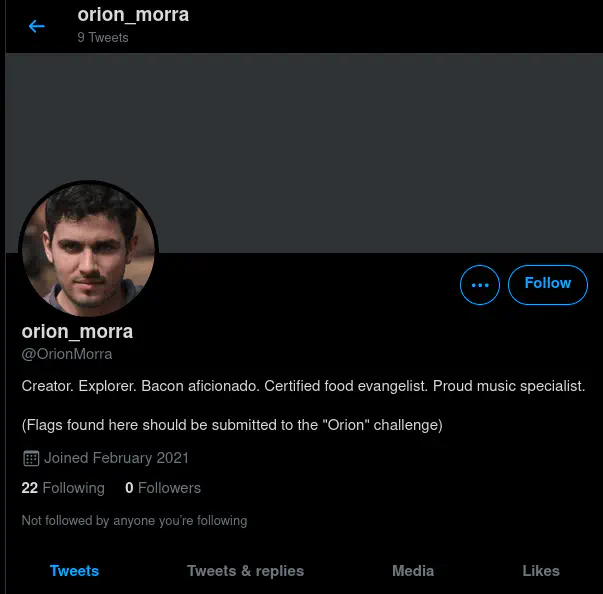View the 0 Followers list
The height and width of the screenshot is (594, 603).
point(163,488)
